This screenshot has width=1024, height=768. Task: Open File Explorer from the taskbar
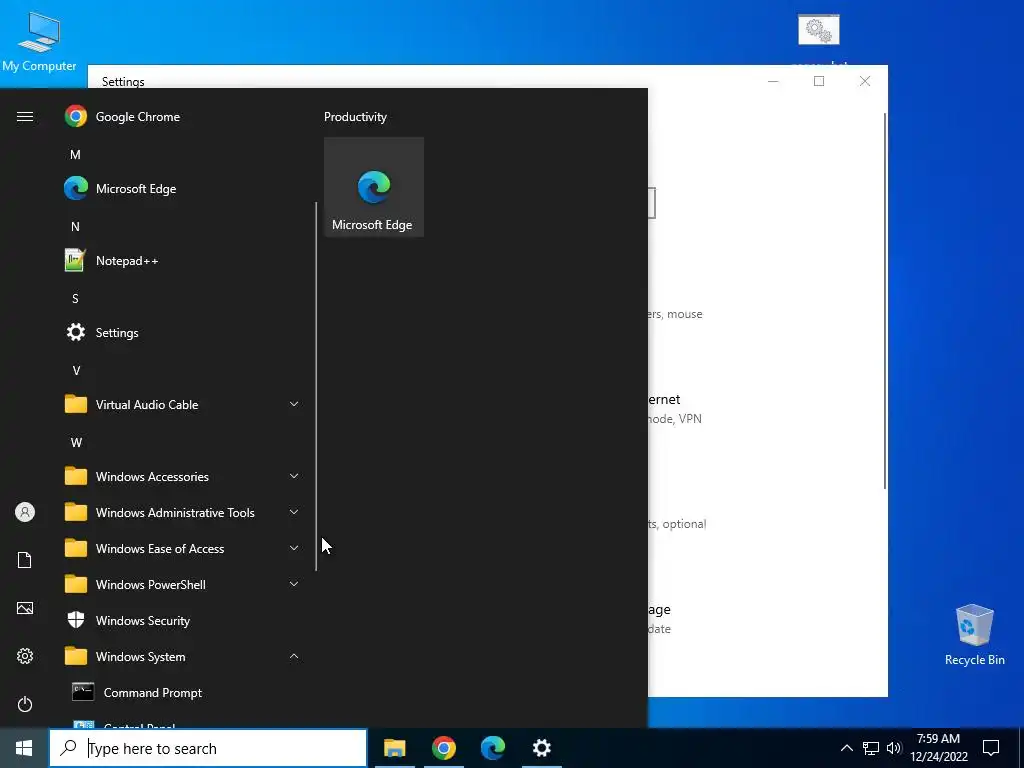[x=394, y=748]
